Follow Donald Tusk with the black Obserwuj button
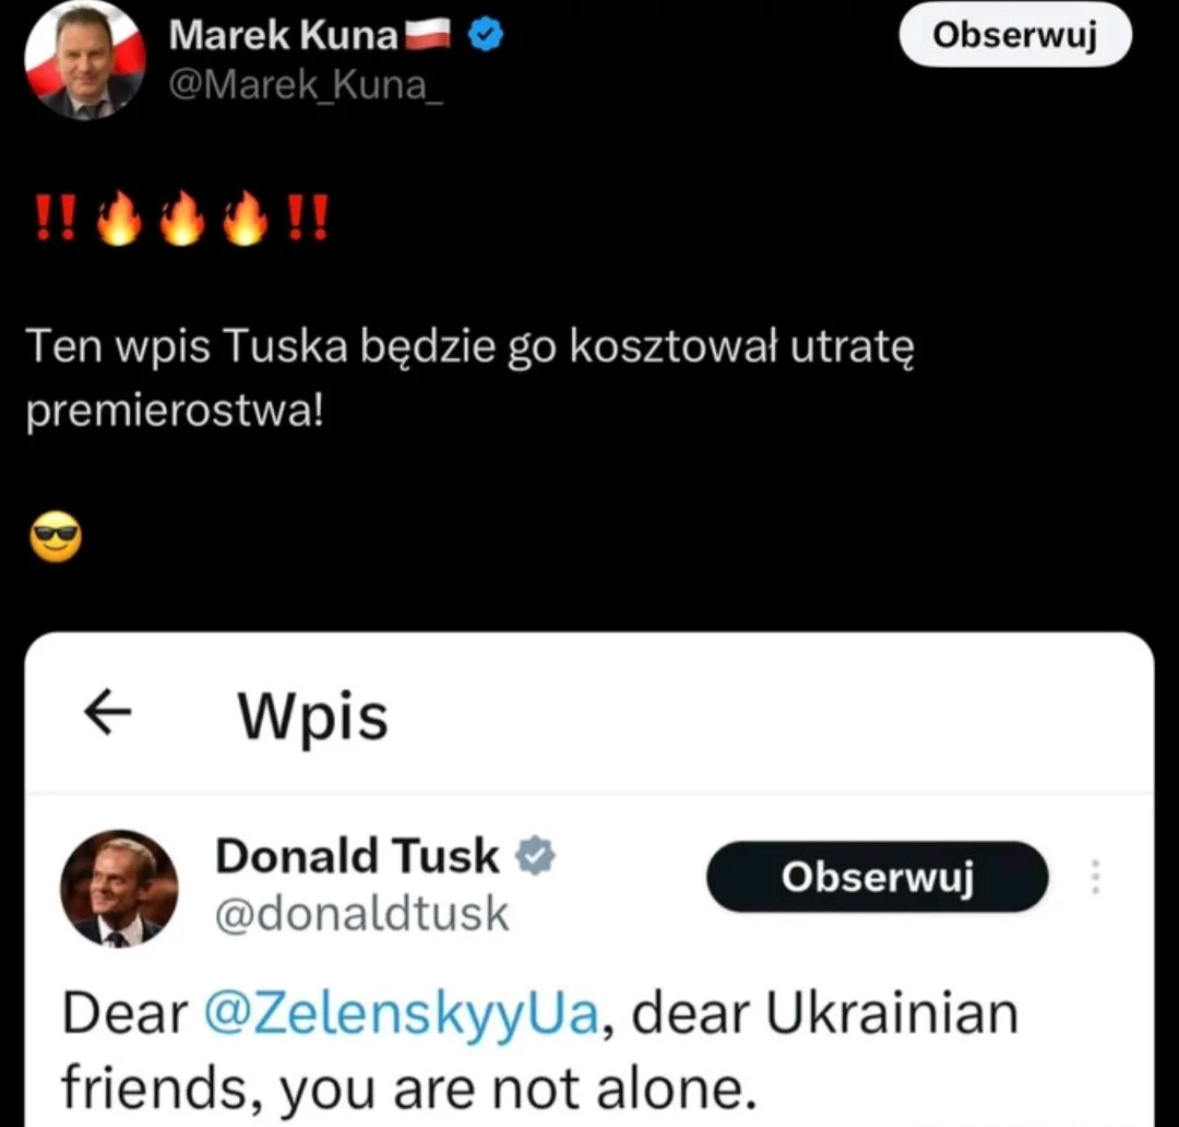The height and width of the screenshot is (1127, 1179). tap(877, 877)
